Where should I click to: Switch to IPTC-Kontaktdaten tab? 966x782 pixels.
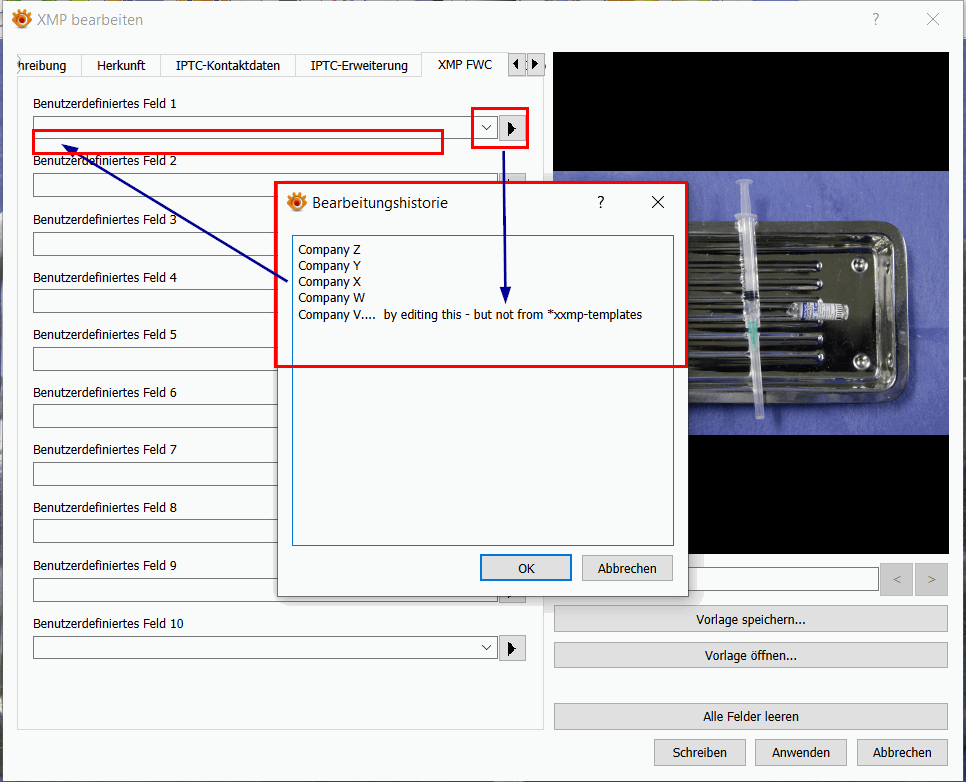(228, 65)
